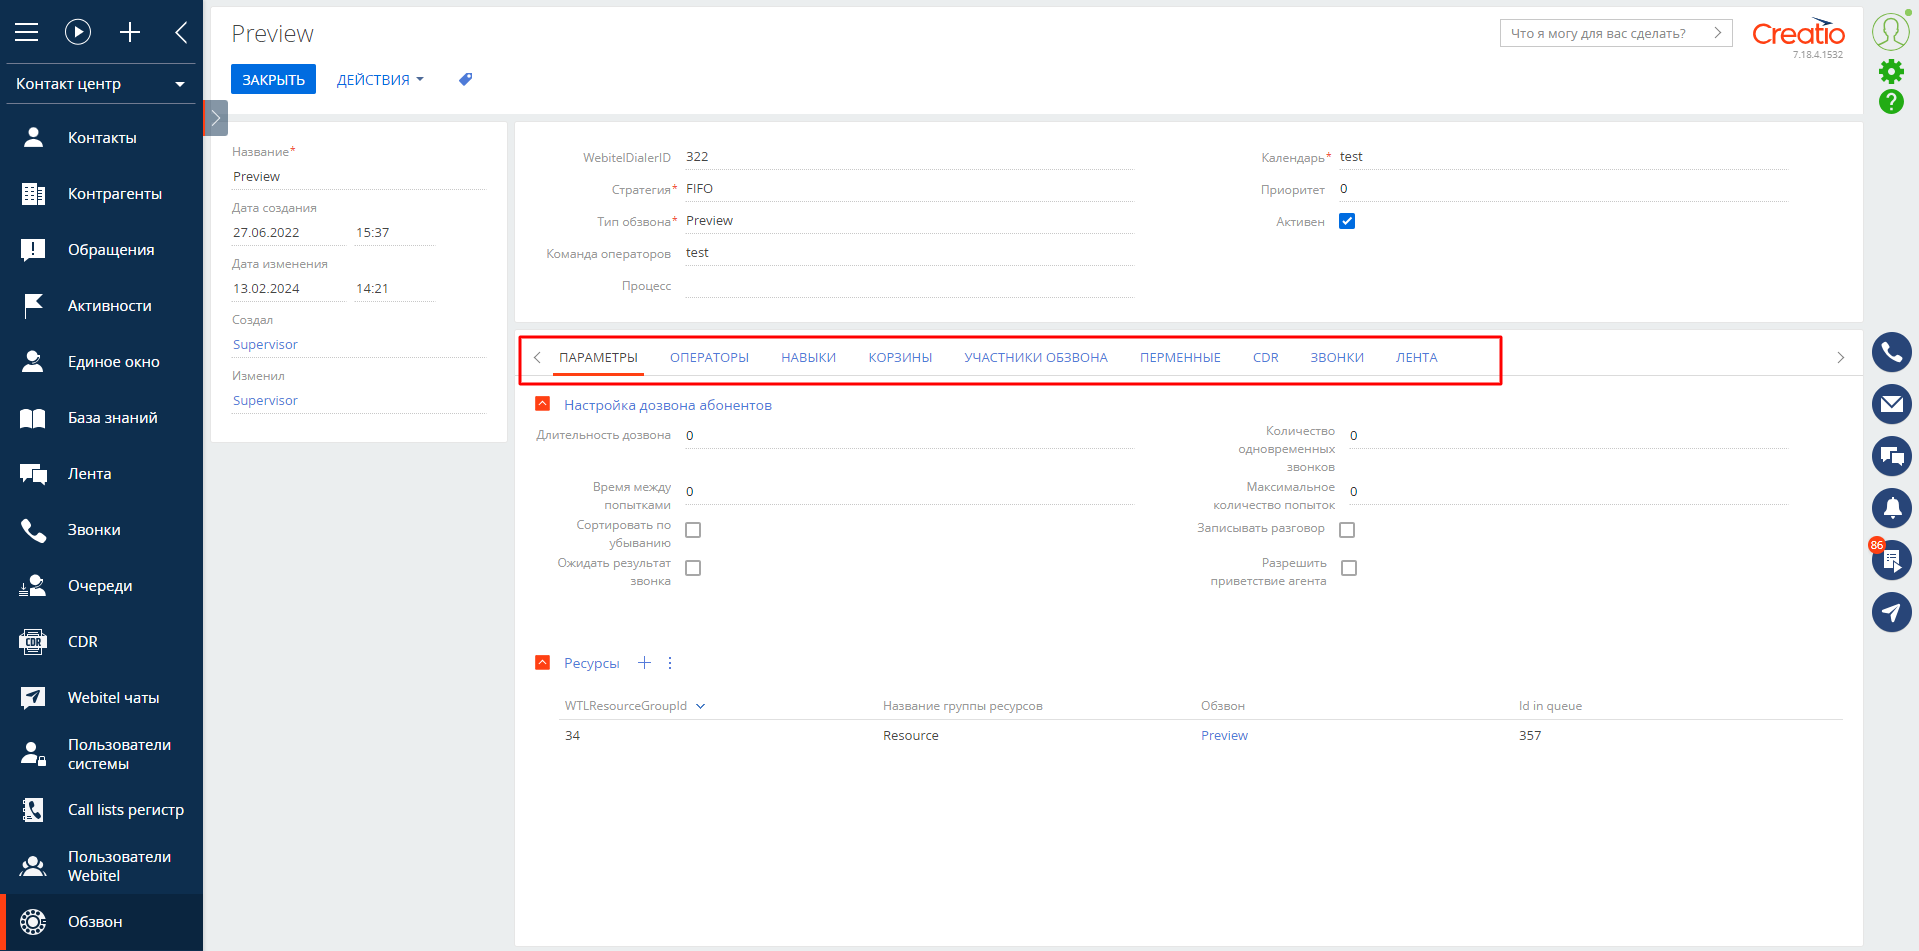Switch to the ОПЕРАТОРЫ tab
Screen dimensions: 1919x951
709,358
